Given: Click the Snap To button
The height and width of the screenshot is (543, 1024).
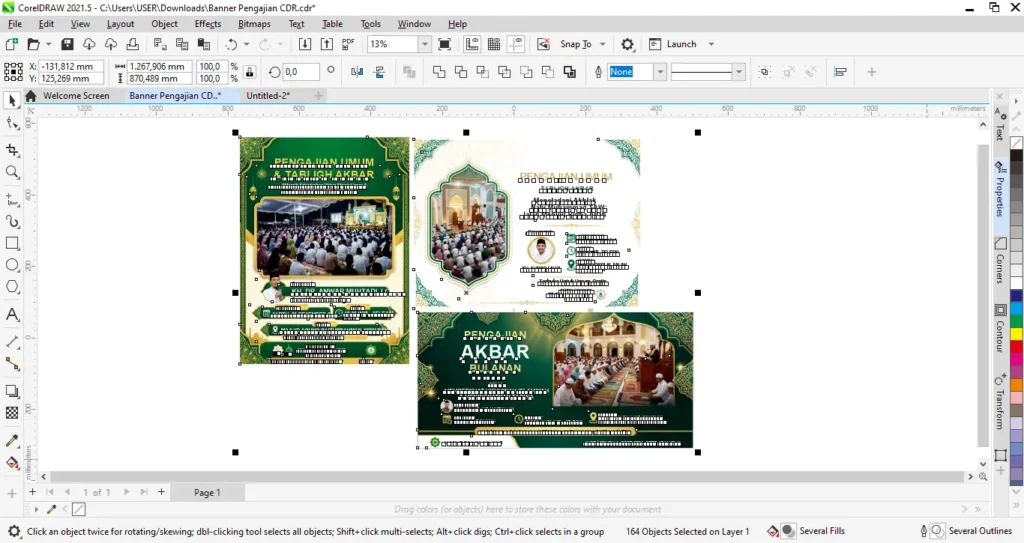Looking at the screenshot, I should click(575, 44).
